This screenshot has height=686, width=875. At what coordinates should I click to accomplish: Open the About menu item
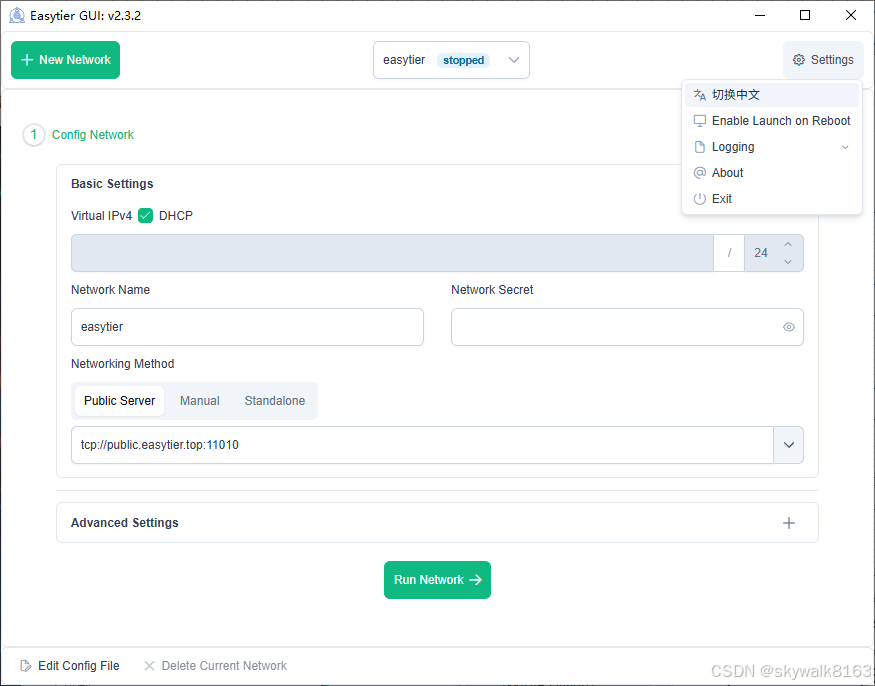[772, 172]
